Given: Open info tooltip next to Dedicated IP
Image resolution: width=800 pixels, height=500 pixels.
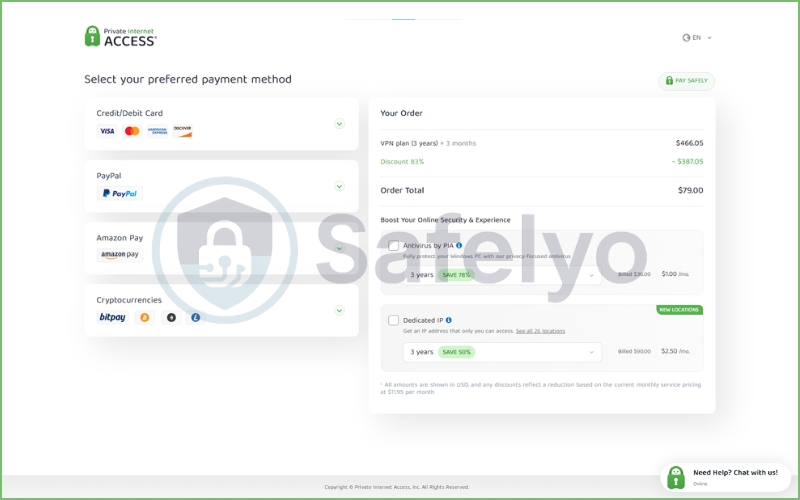Looking at the screenshot, I should [449, 320].
